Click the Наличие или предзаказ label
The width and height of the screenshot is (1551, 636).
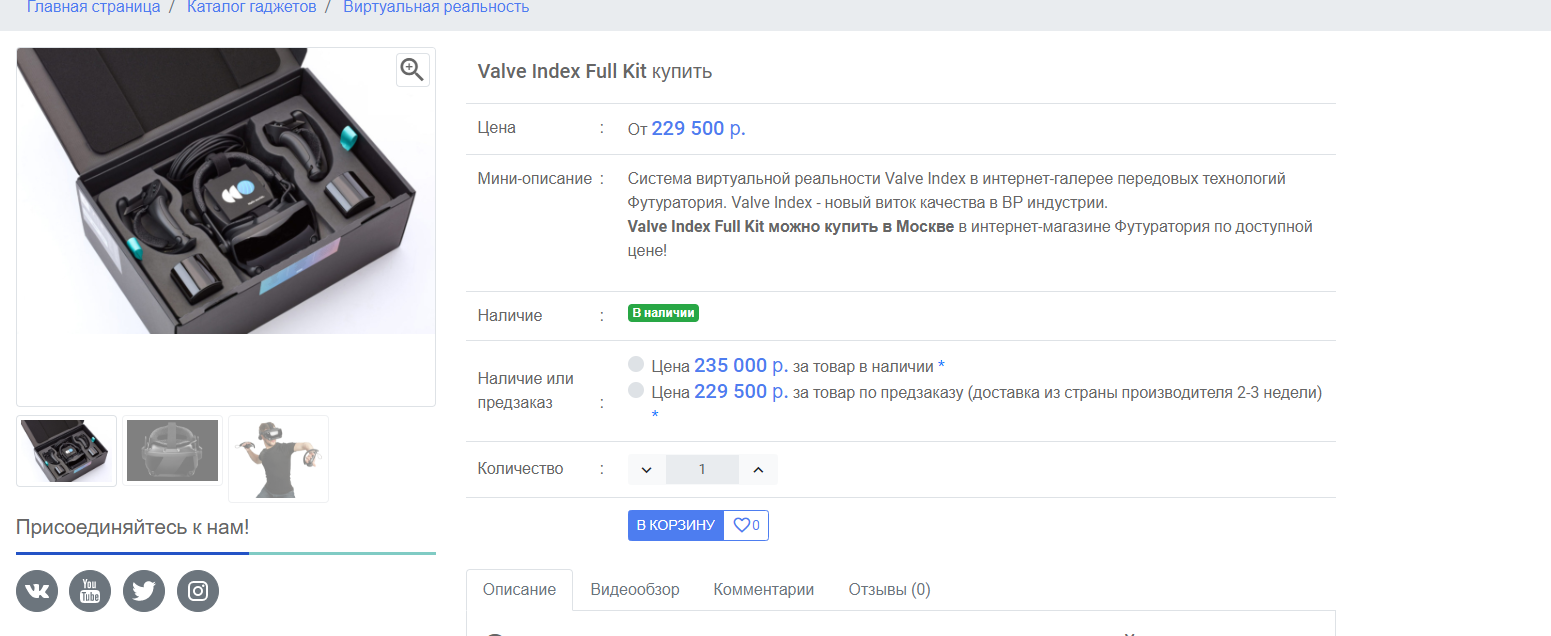pyautogui.click(x=526, y=391)
